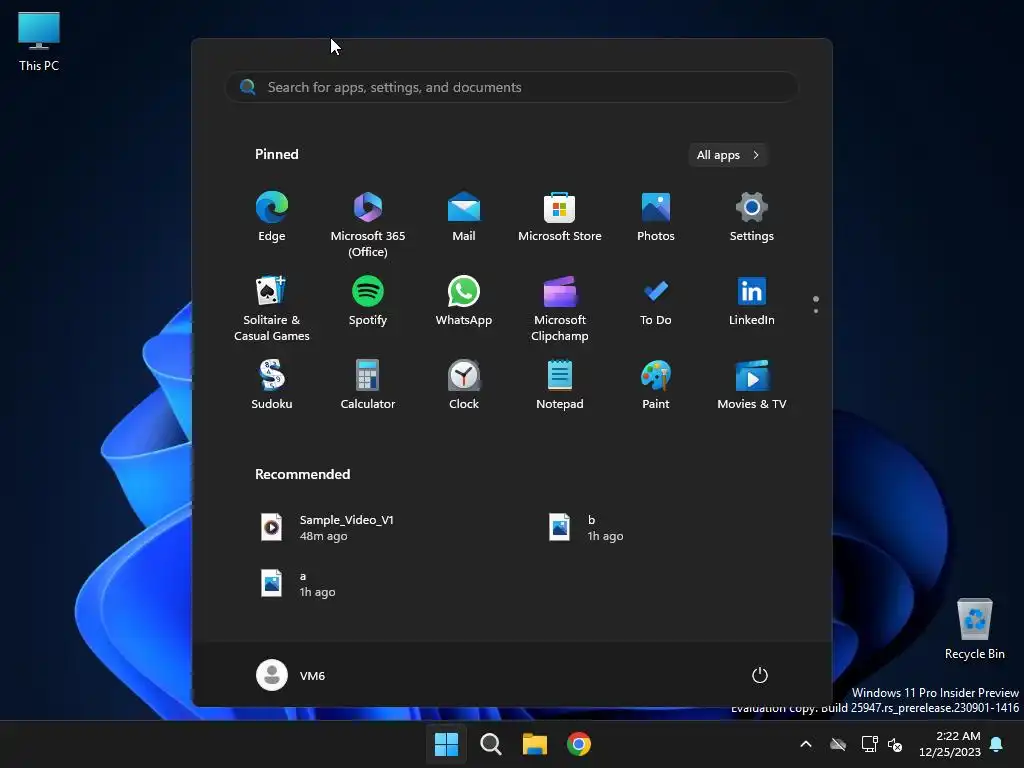This screenshot has height=768, width=1024.
Task: Open the clock and date 2:22 AM
Action: pos(950,744)
